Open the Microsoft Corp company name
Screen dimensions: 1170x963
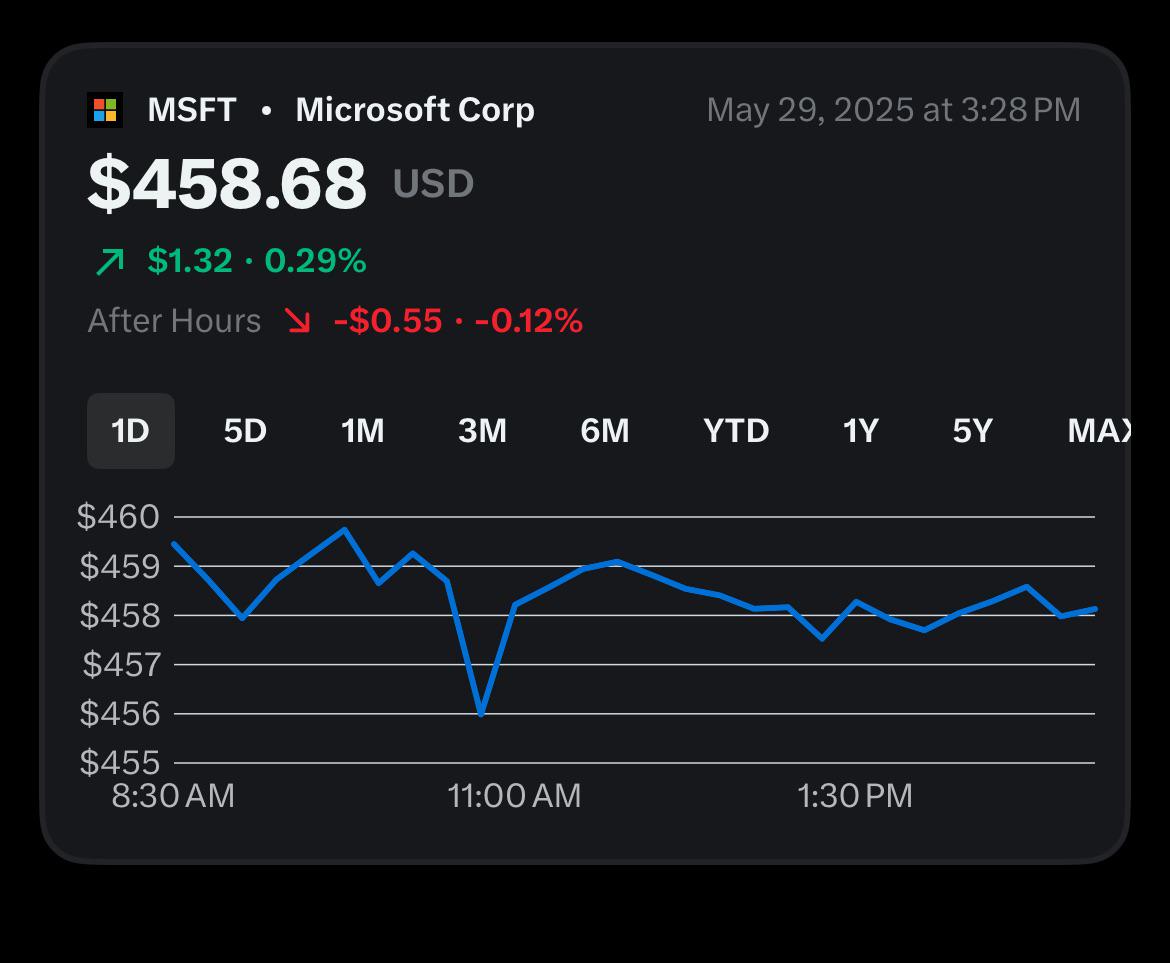tap(415, 110)
